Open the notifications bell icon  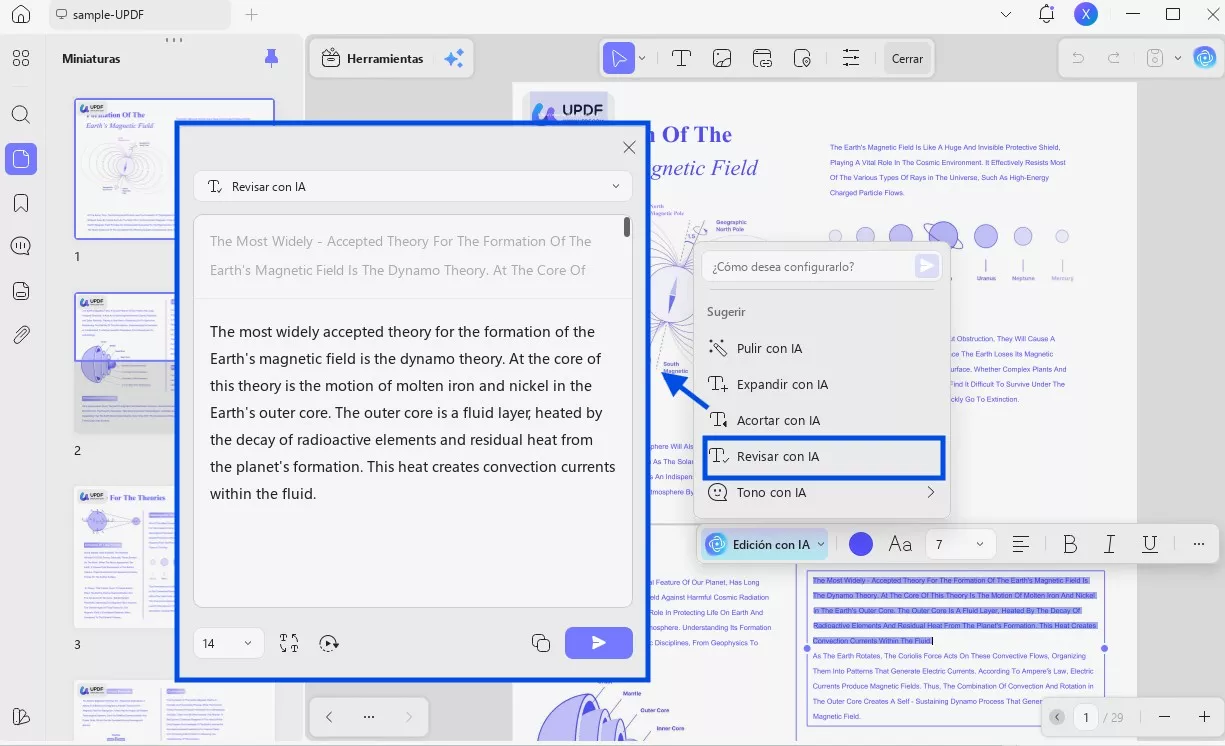[x=1046, y=14]
